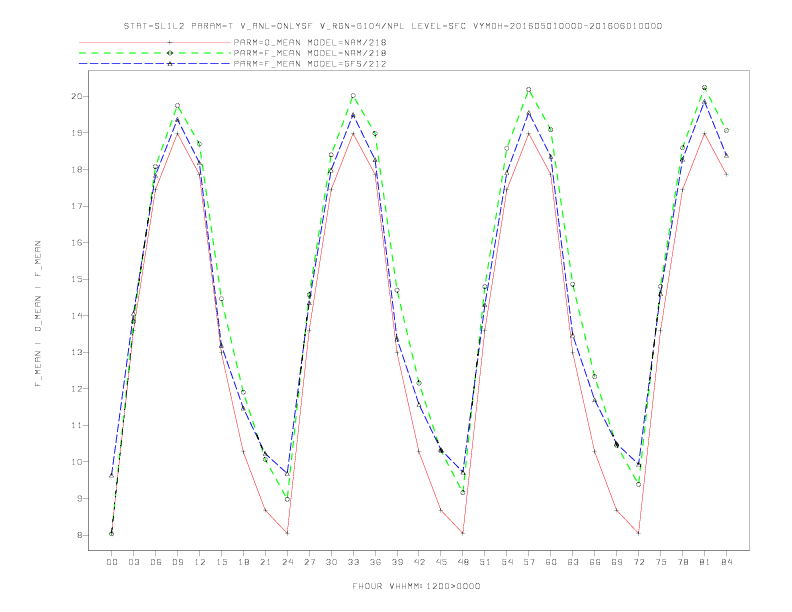The width and height of the screenshot is (792, 612).
Task: Click x-axis tick label 39
Action: pos(397,562)
